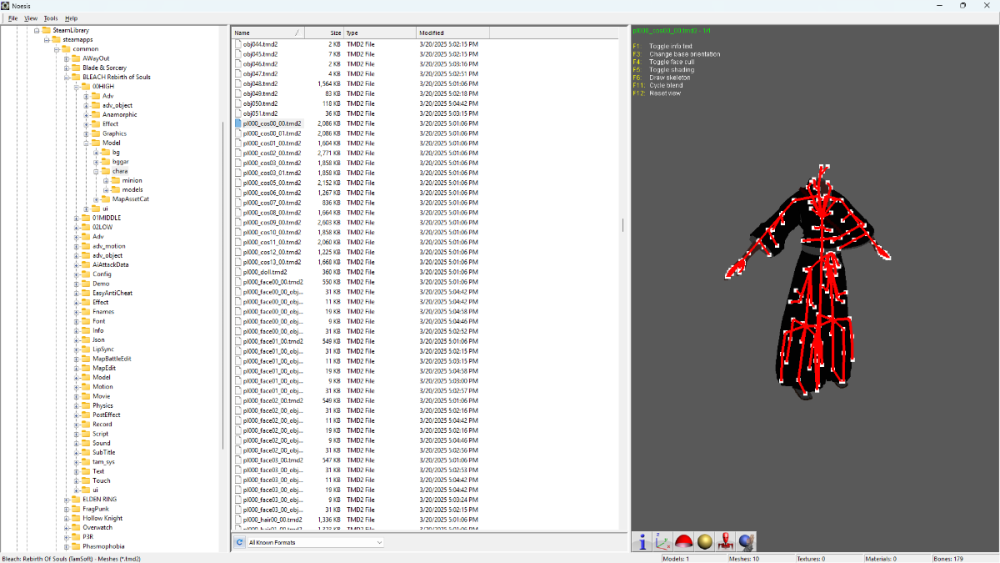Select the pl000_doll.tmd2 file
1000x563 pixels.
[265, 272]
